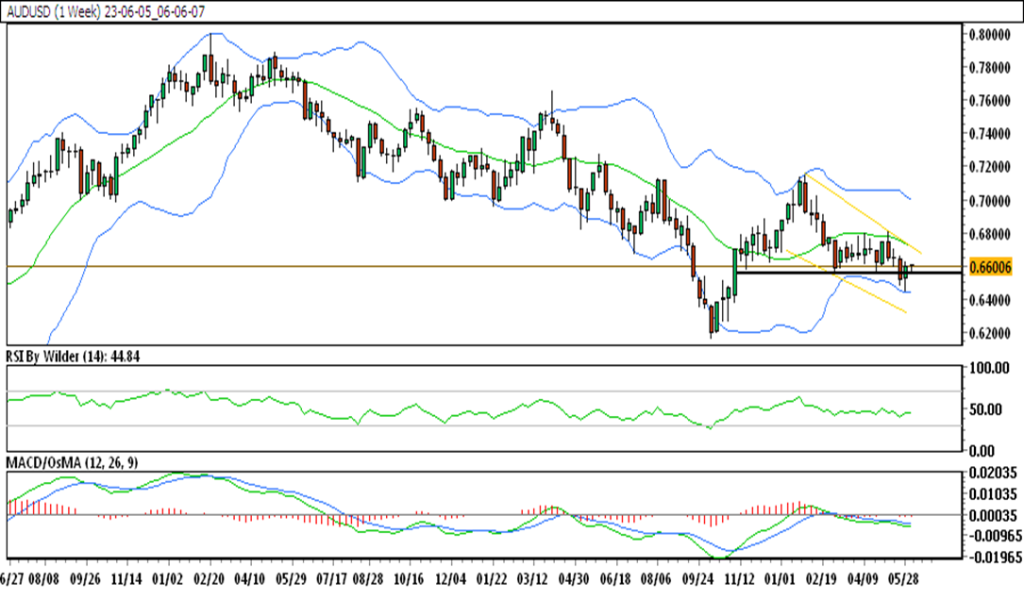Click the 01/01 date axis label
Image resolution: width=1024 pixels, height=616 pixels.
coord(780,580)
